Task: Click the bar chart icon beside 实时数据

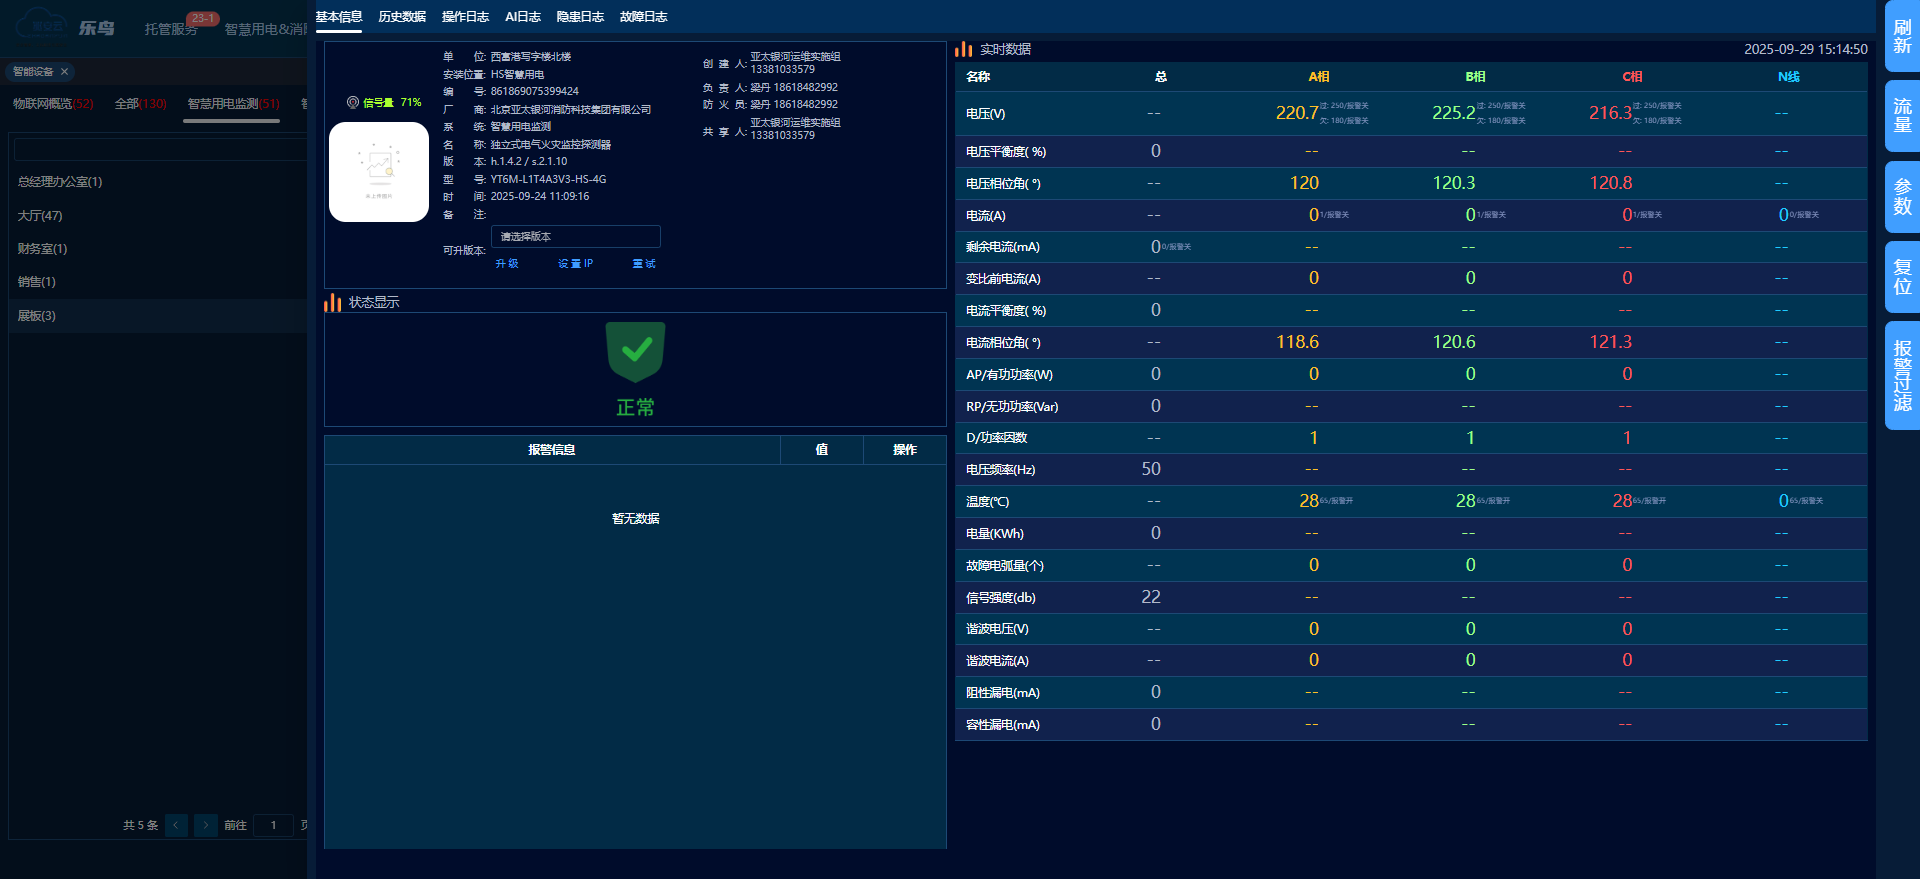Action: 963,49
